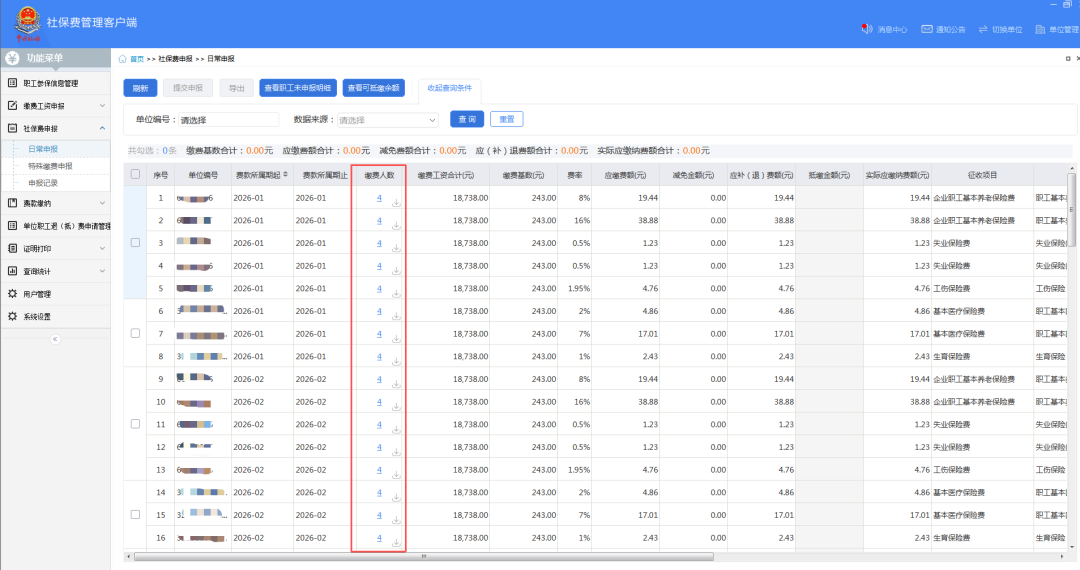Viewport: 1080px width, 570px height.
Task: Click the download icon in row 4
Action: click(x=397, y=271)
